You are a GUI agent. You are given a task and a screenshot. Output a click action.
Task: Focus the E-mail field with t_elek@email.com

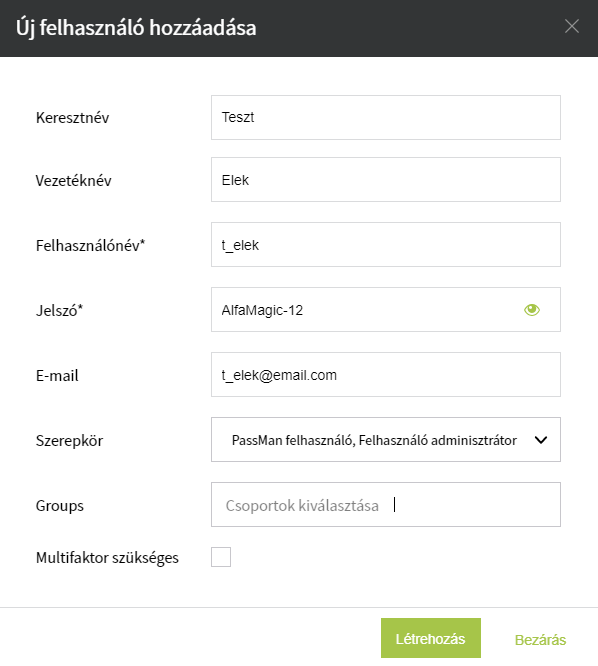pos(386,375)
